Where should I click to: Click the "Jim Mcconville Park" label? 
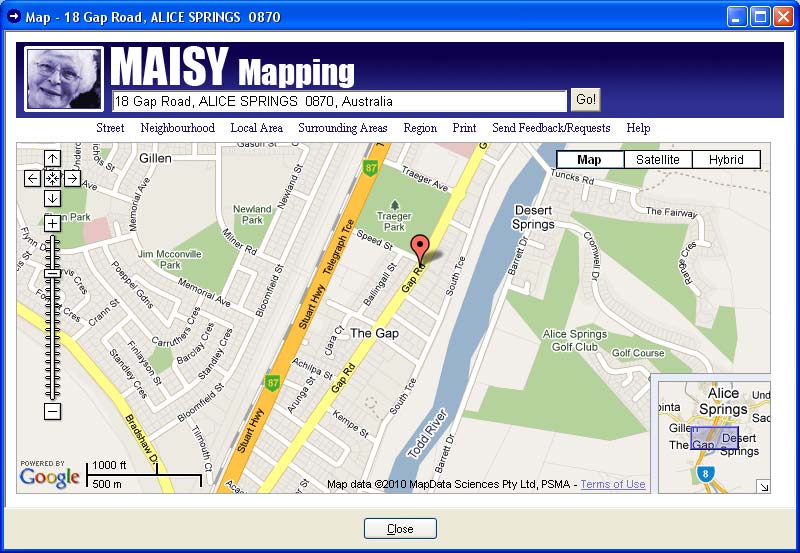click(170, 259)
